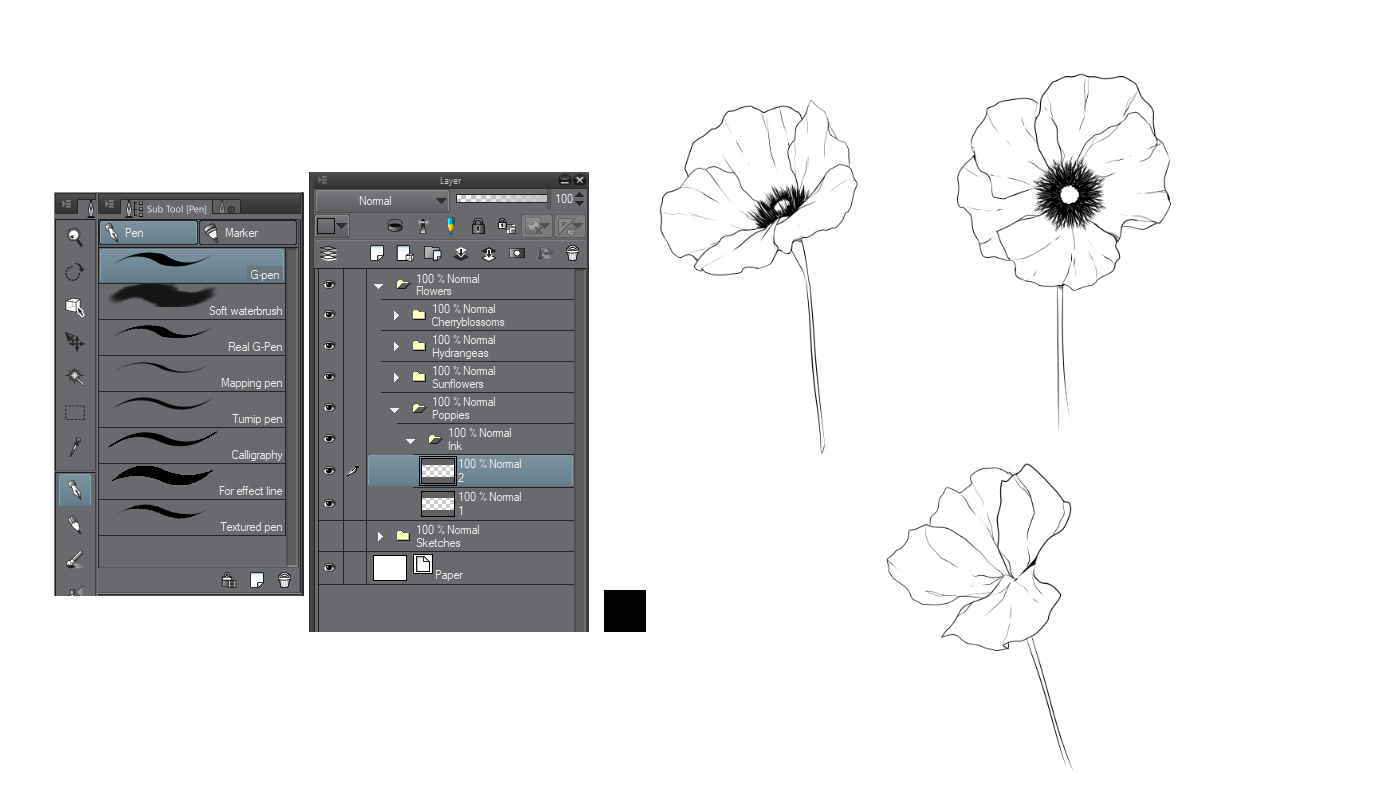Open sub tool materials import icon
Image resolution: width=1391 pixels, height=800 pixels.
click(x=229, y=580)
